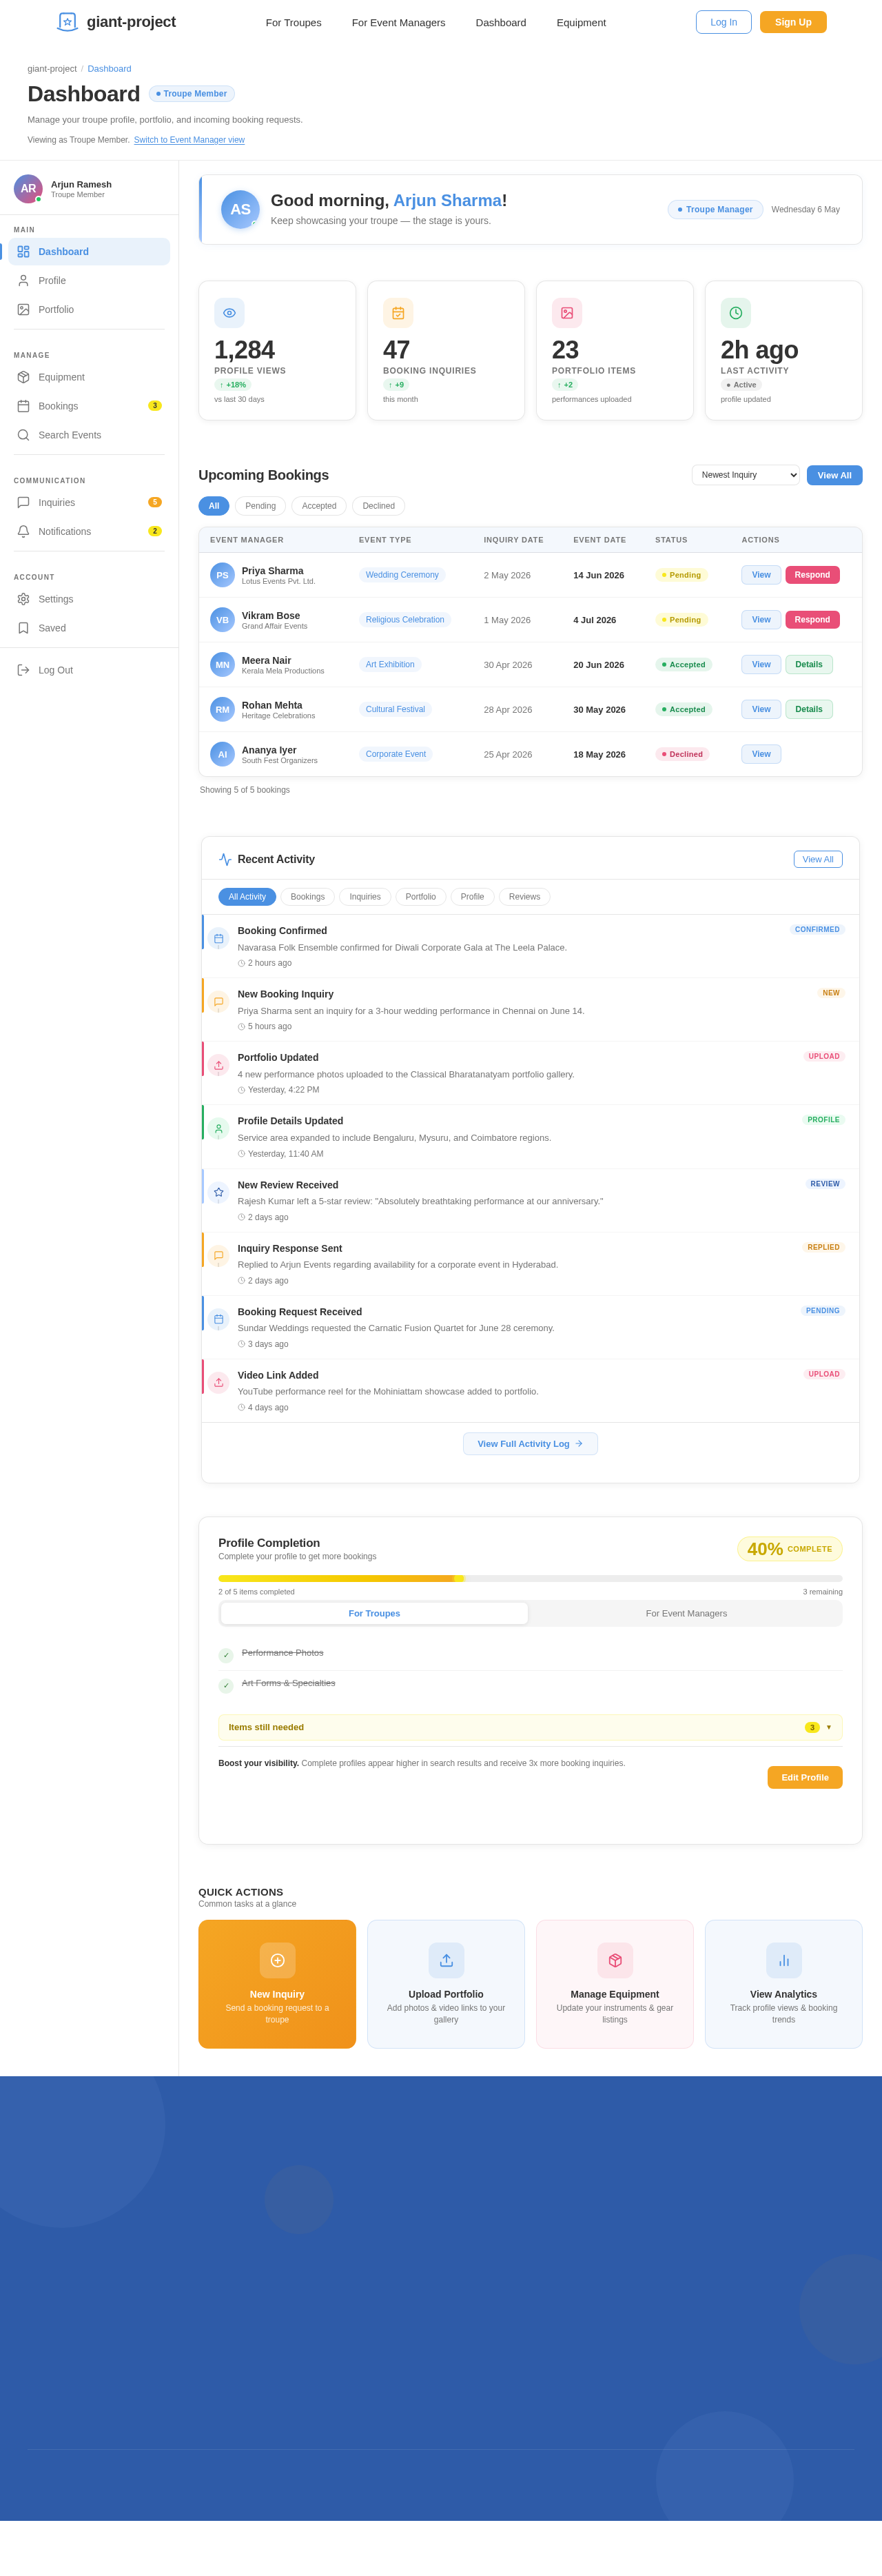Click Switch to Event Manager view link
Image resolution: width=882 pixels, height=2576 pixels.
[189, 140]
